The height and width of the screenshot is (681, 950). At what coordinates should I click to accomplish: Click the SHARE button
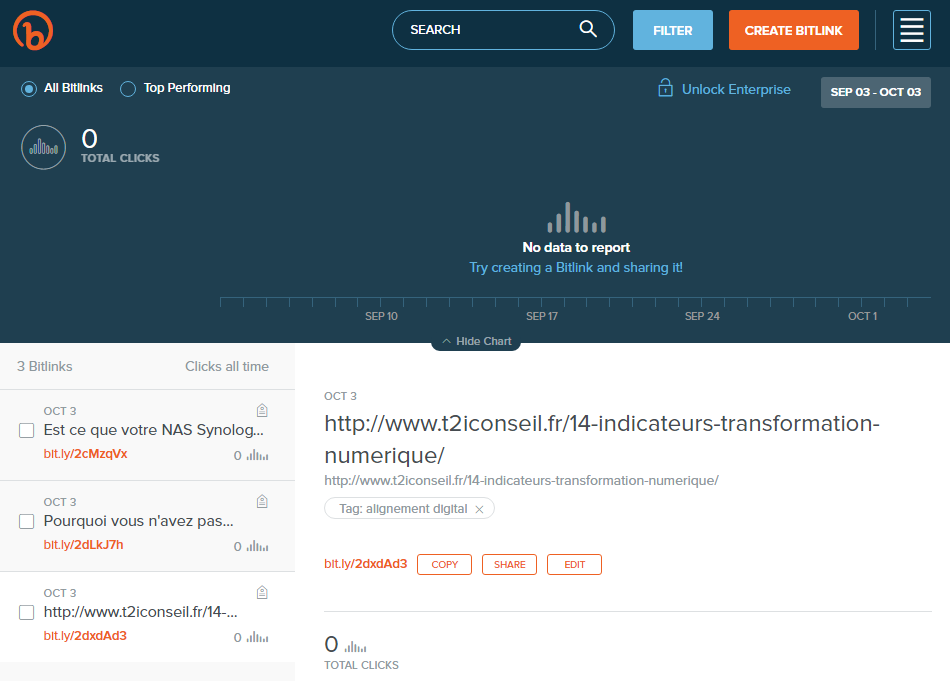coord(510,564)
